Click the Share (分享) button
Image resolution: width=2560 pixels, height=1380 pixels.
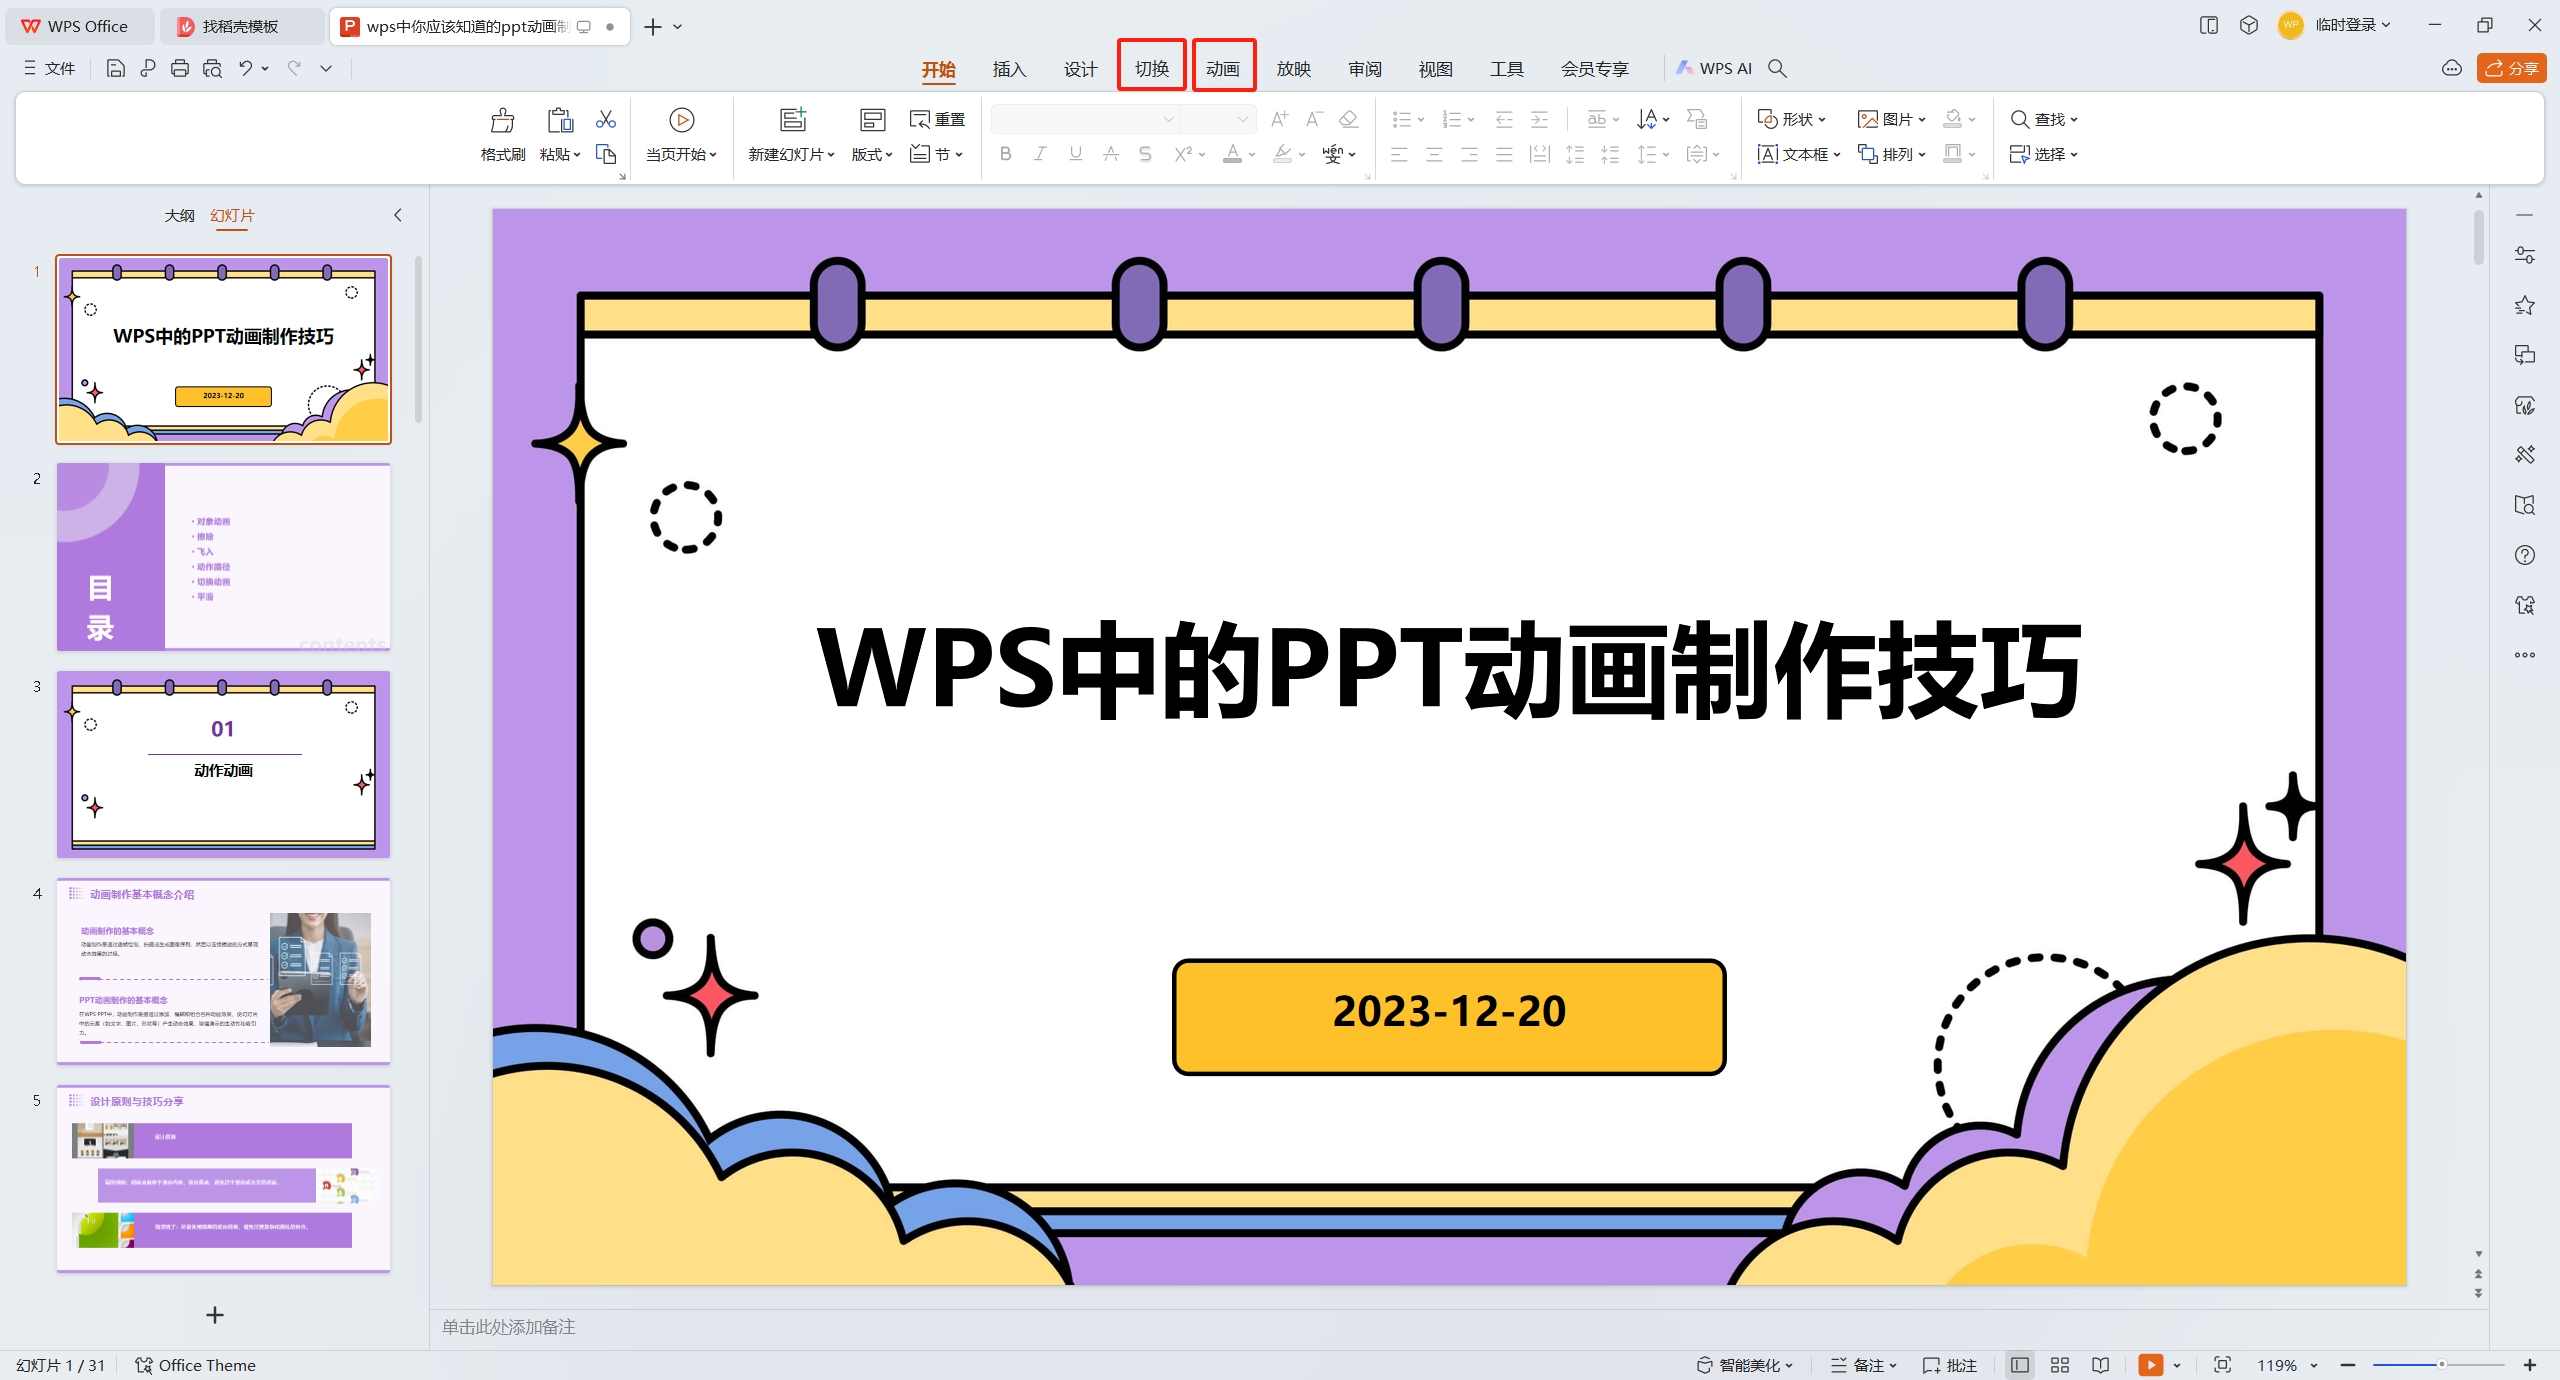tap(2511, 68)
